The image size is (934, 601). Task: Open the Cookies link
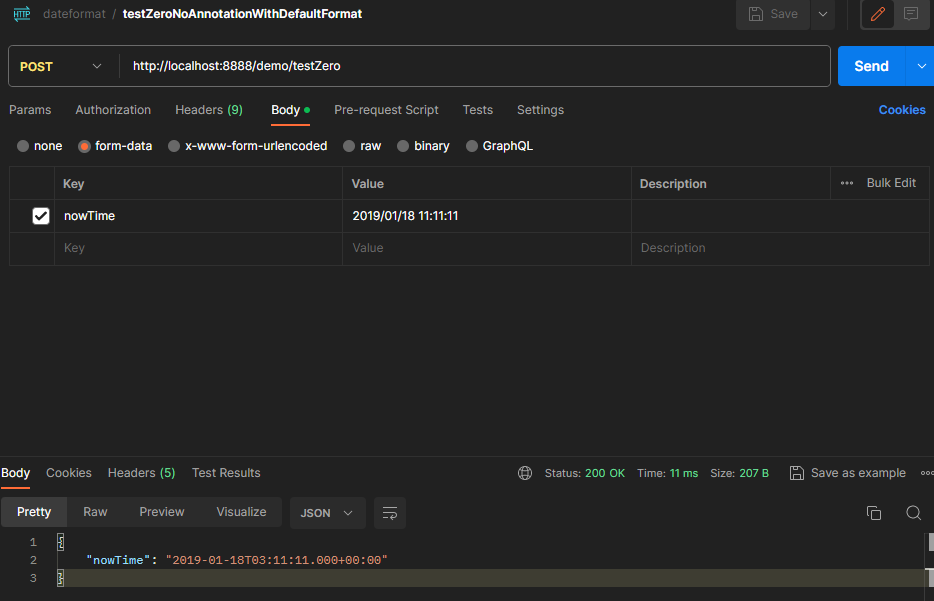pos(902,110)
